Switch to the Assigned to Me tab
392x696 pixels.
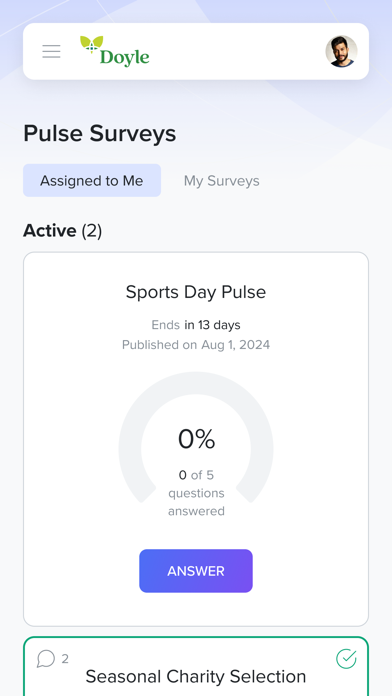(92, 181)
